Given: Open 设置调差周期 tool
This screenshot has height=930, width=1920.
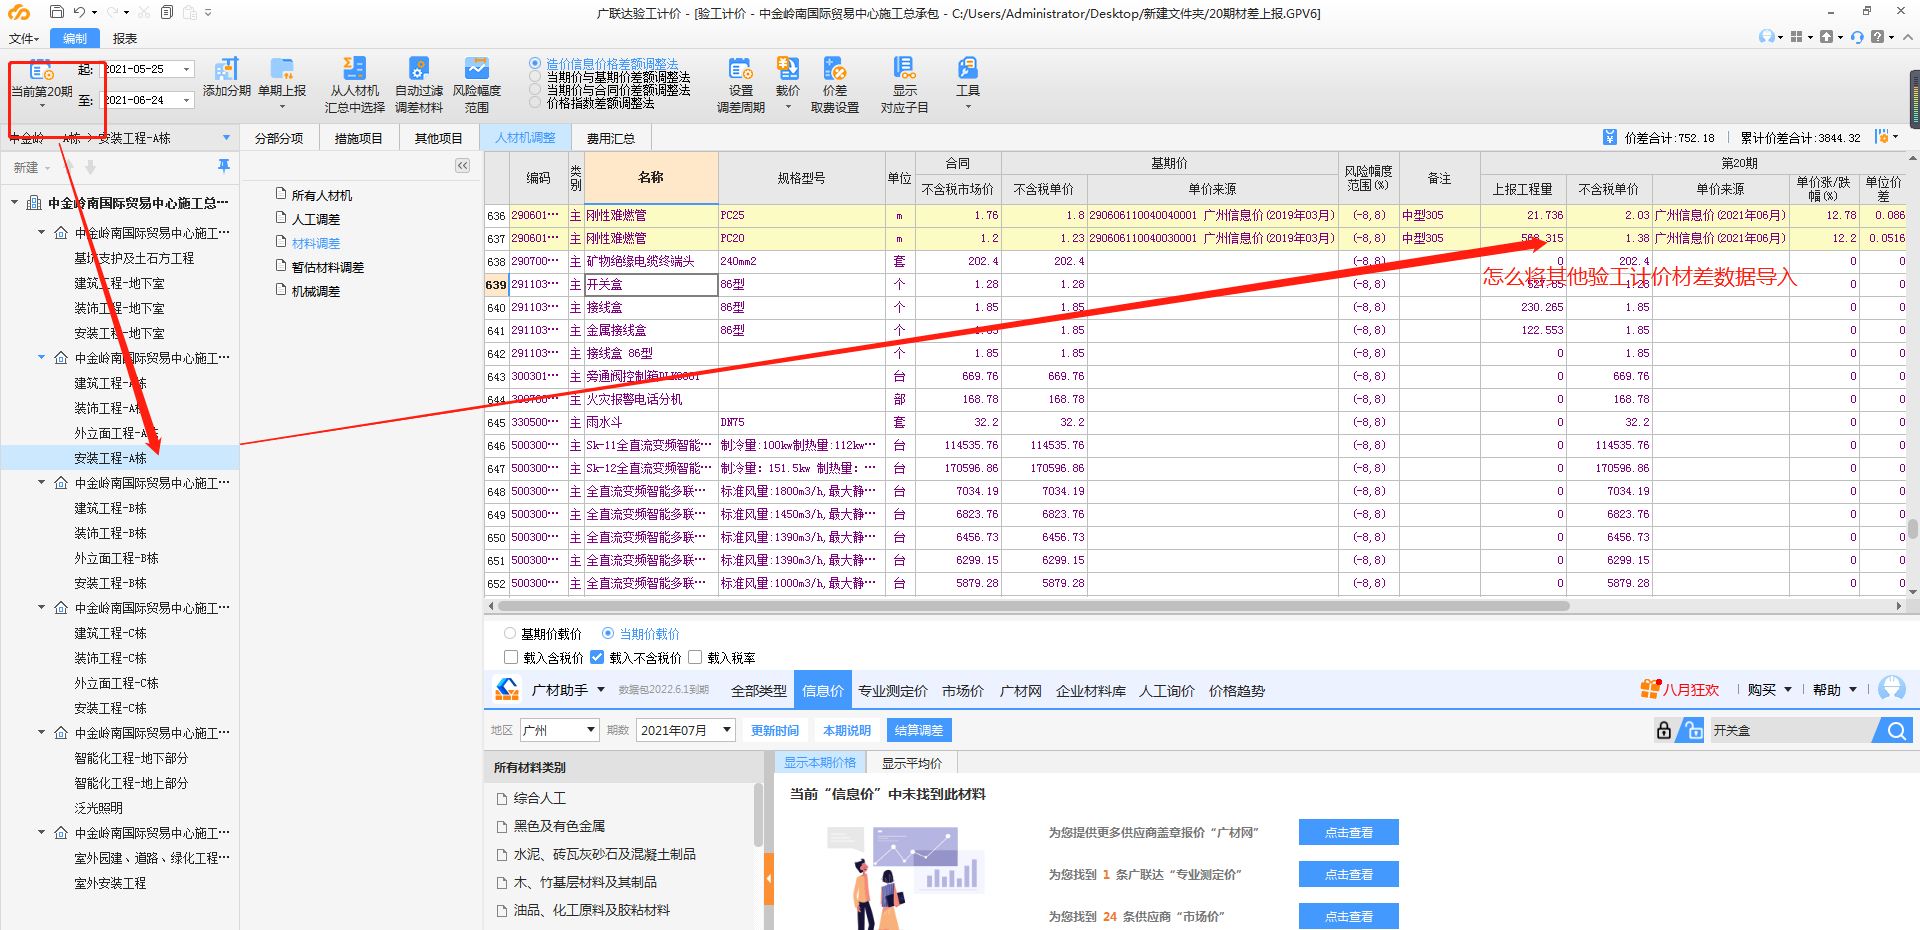Looking at the screenshot, I should [741, 85].
